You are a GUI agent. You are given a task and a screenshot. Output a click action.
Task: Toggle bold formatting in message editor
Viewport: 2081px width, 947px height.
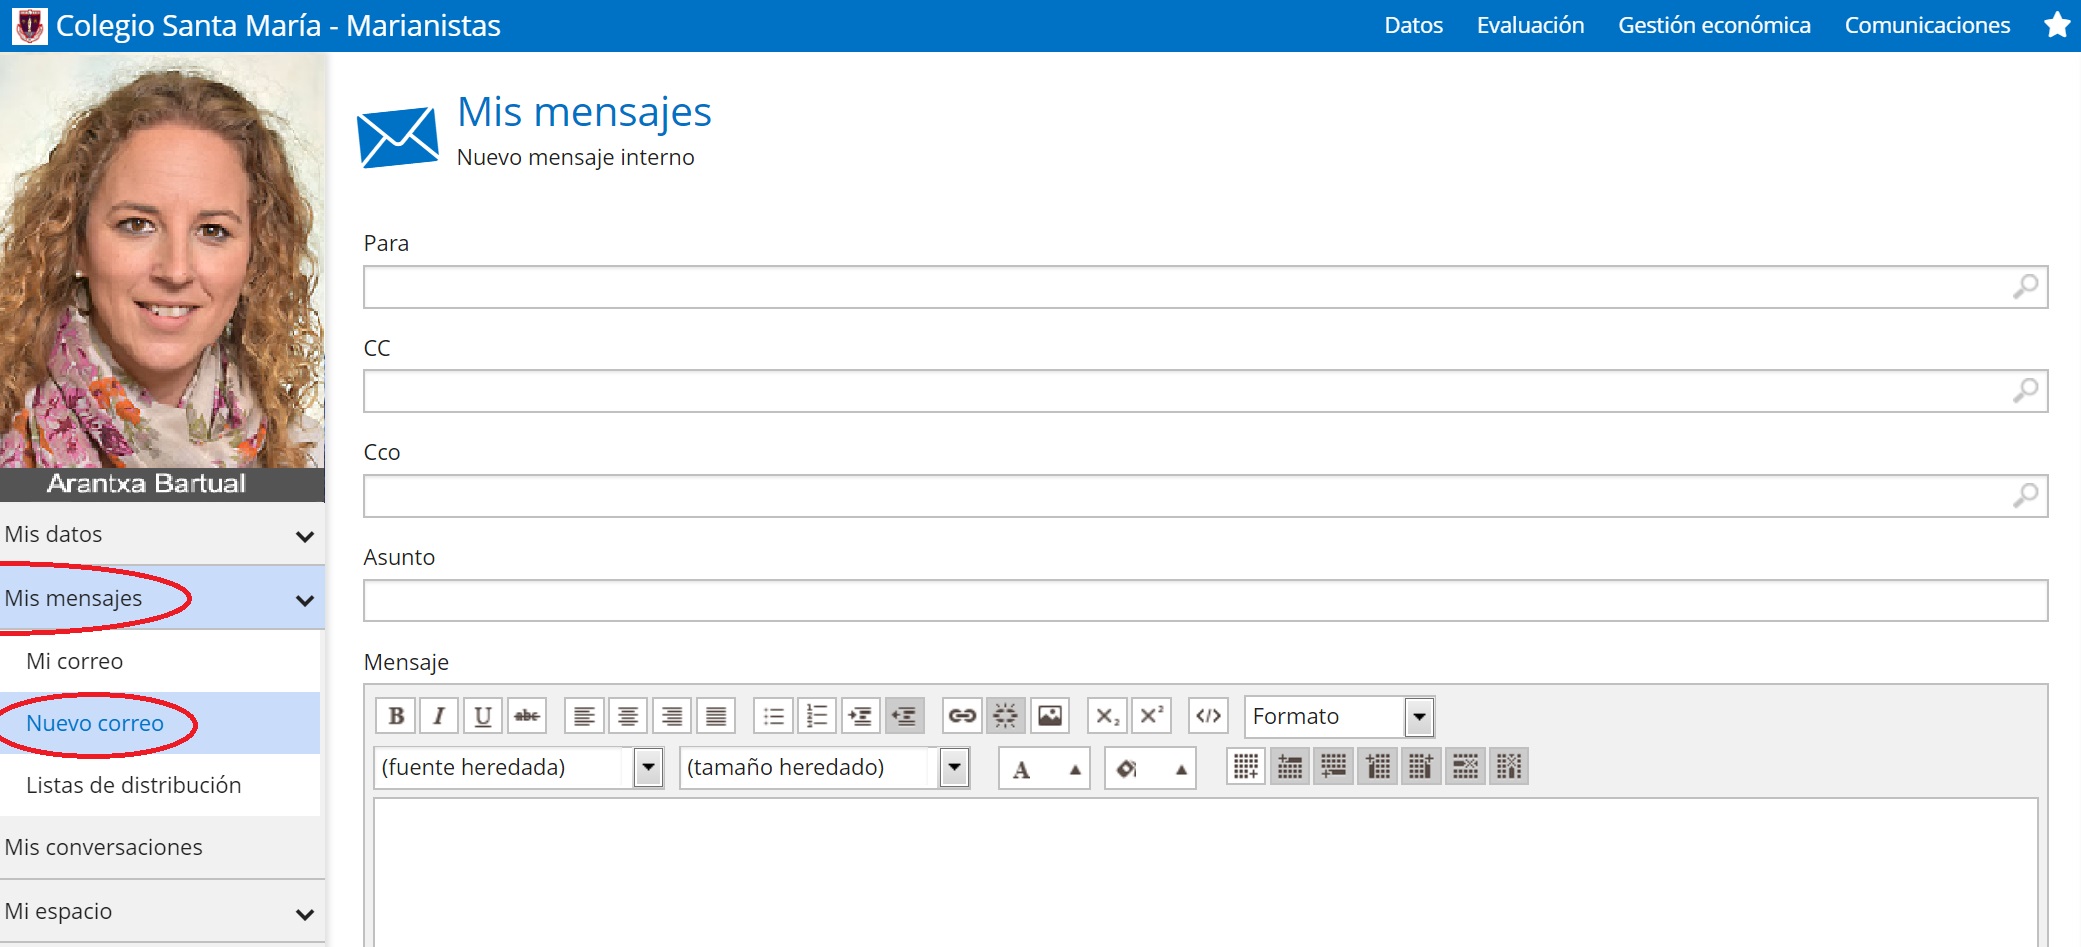click(395, 716)
